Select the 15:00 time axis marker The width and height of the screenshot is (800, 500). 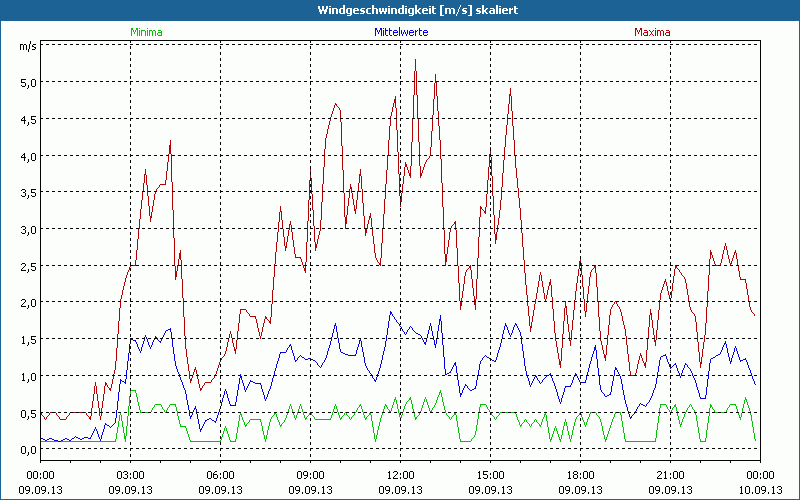(x=490, y=475)
